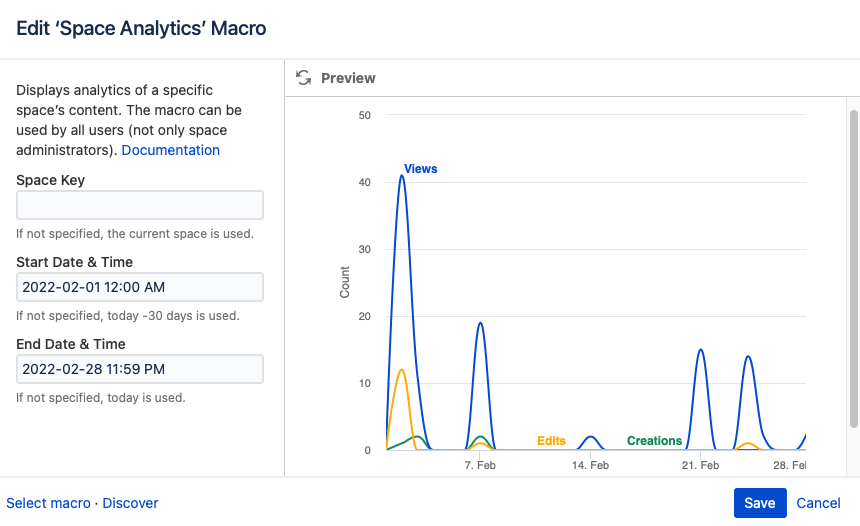
Task: Click the Count y-axis title
Action: (345, 282)
